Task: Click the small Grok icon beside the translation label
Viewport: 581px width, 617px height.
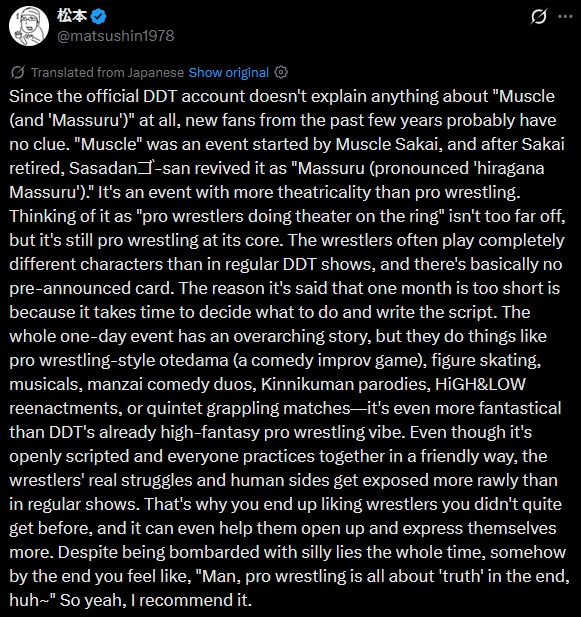Action: [x=18, y=72]
